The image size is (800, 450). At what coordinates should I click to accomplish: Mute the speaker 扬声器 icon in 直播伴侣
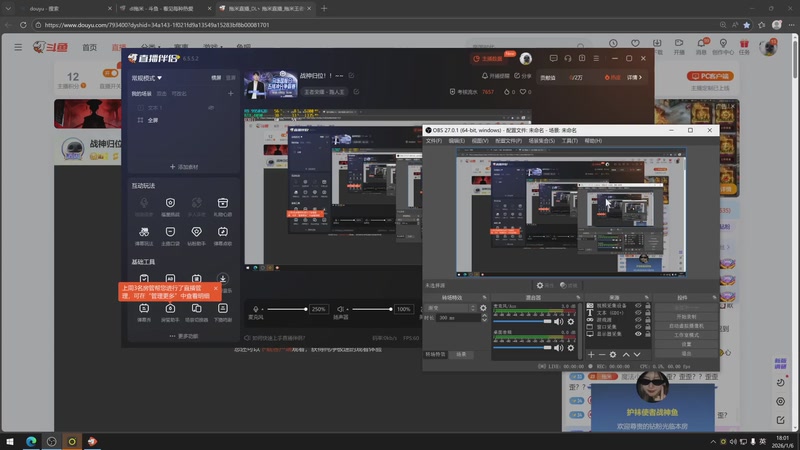pos(340,309)
